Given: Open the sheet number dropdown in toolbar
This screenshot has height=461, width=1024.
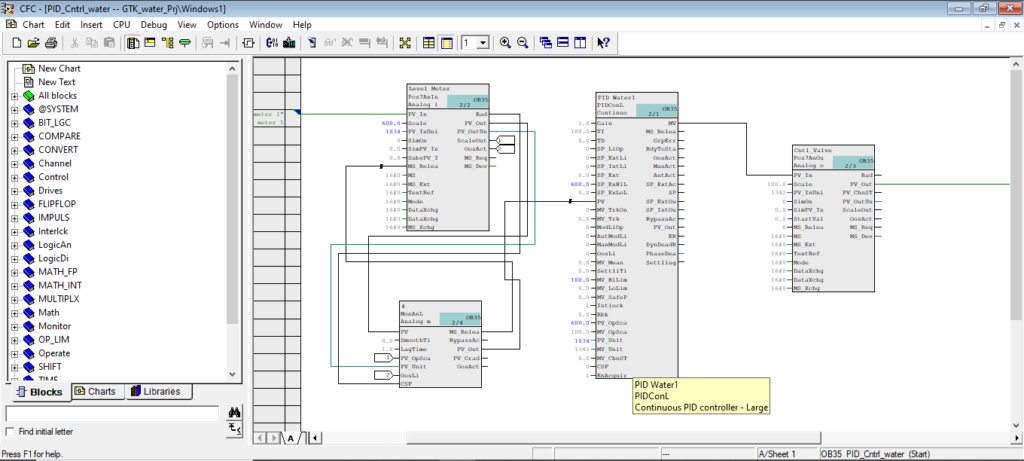Looking at the screenshot, I should (482, 43).
